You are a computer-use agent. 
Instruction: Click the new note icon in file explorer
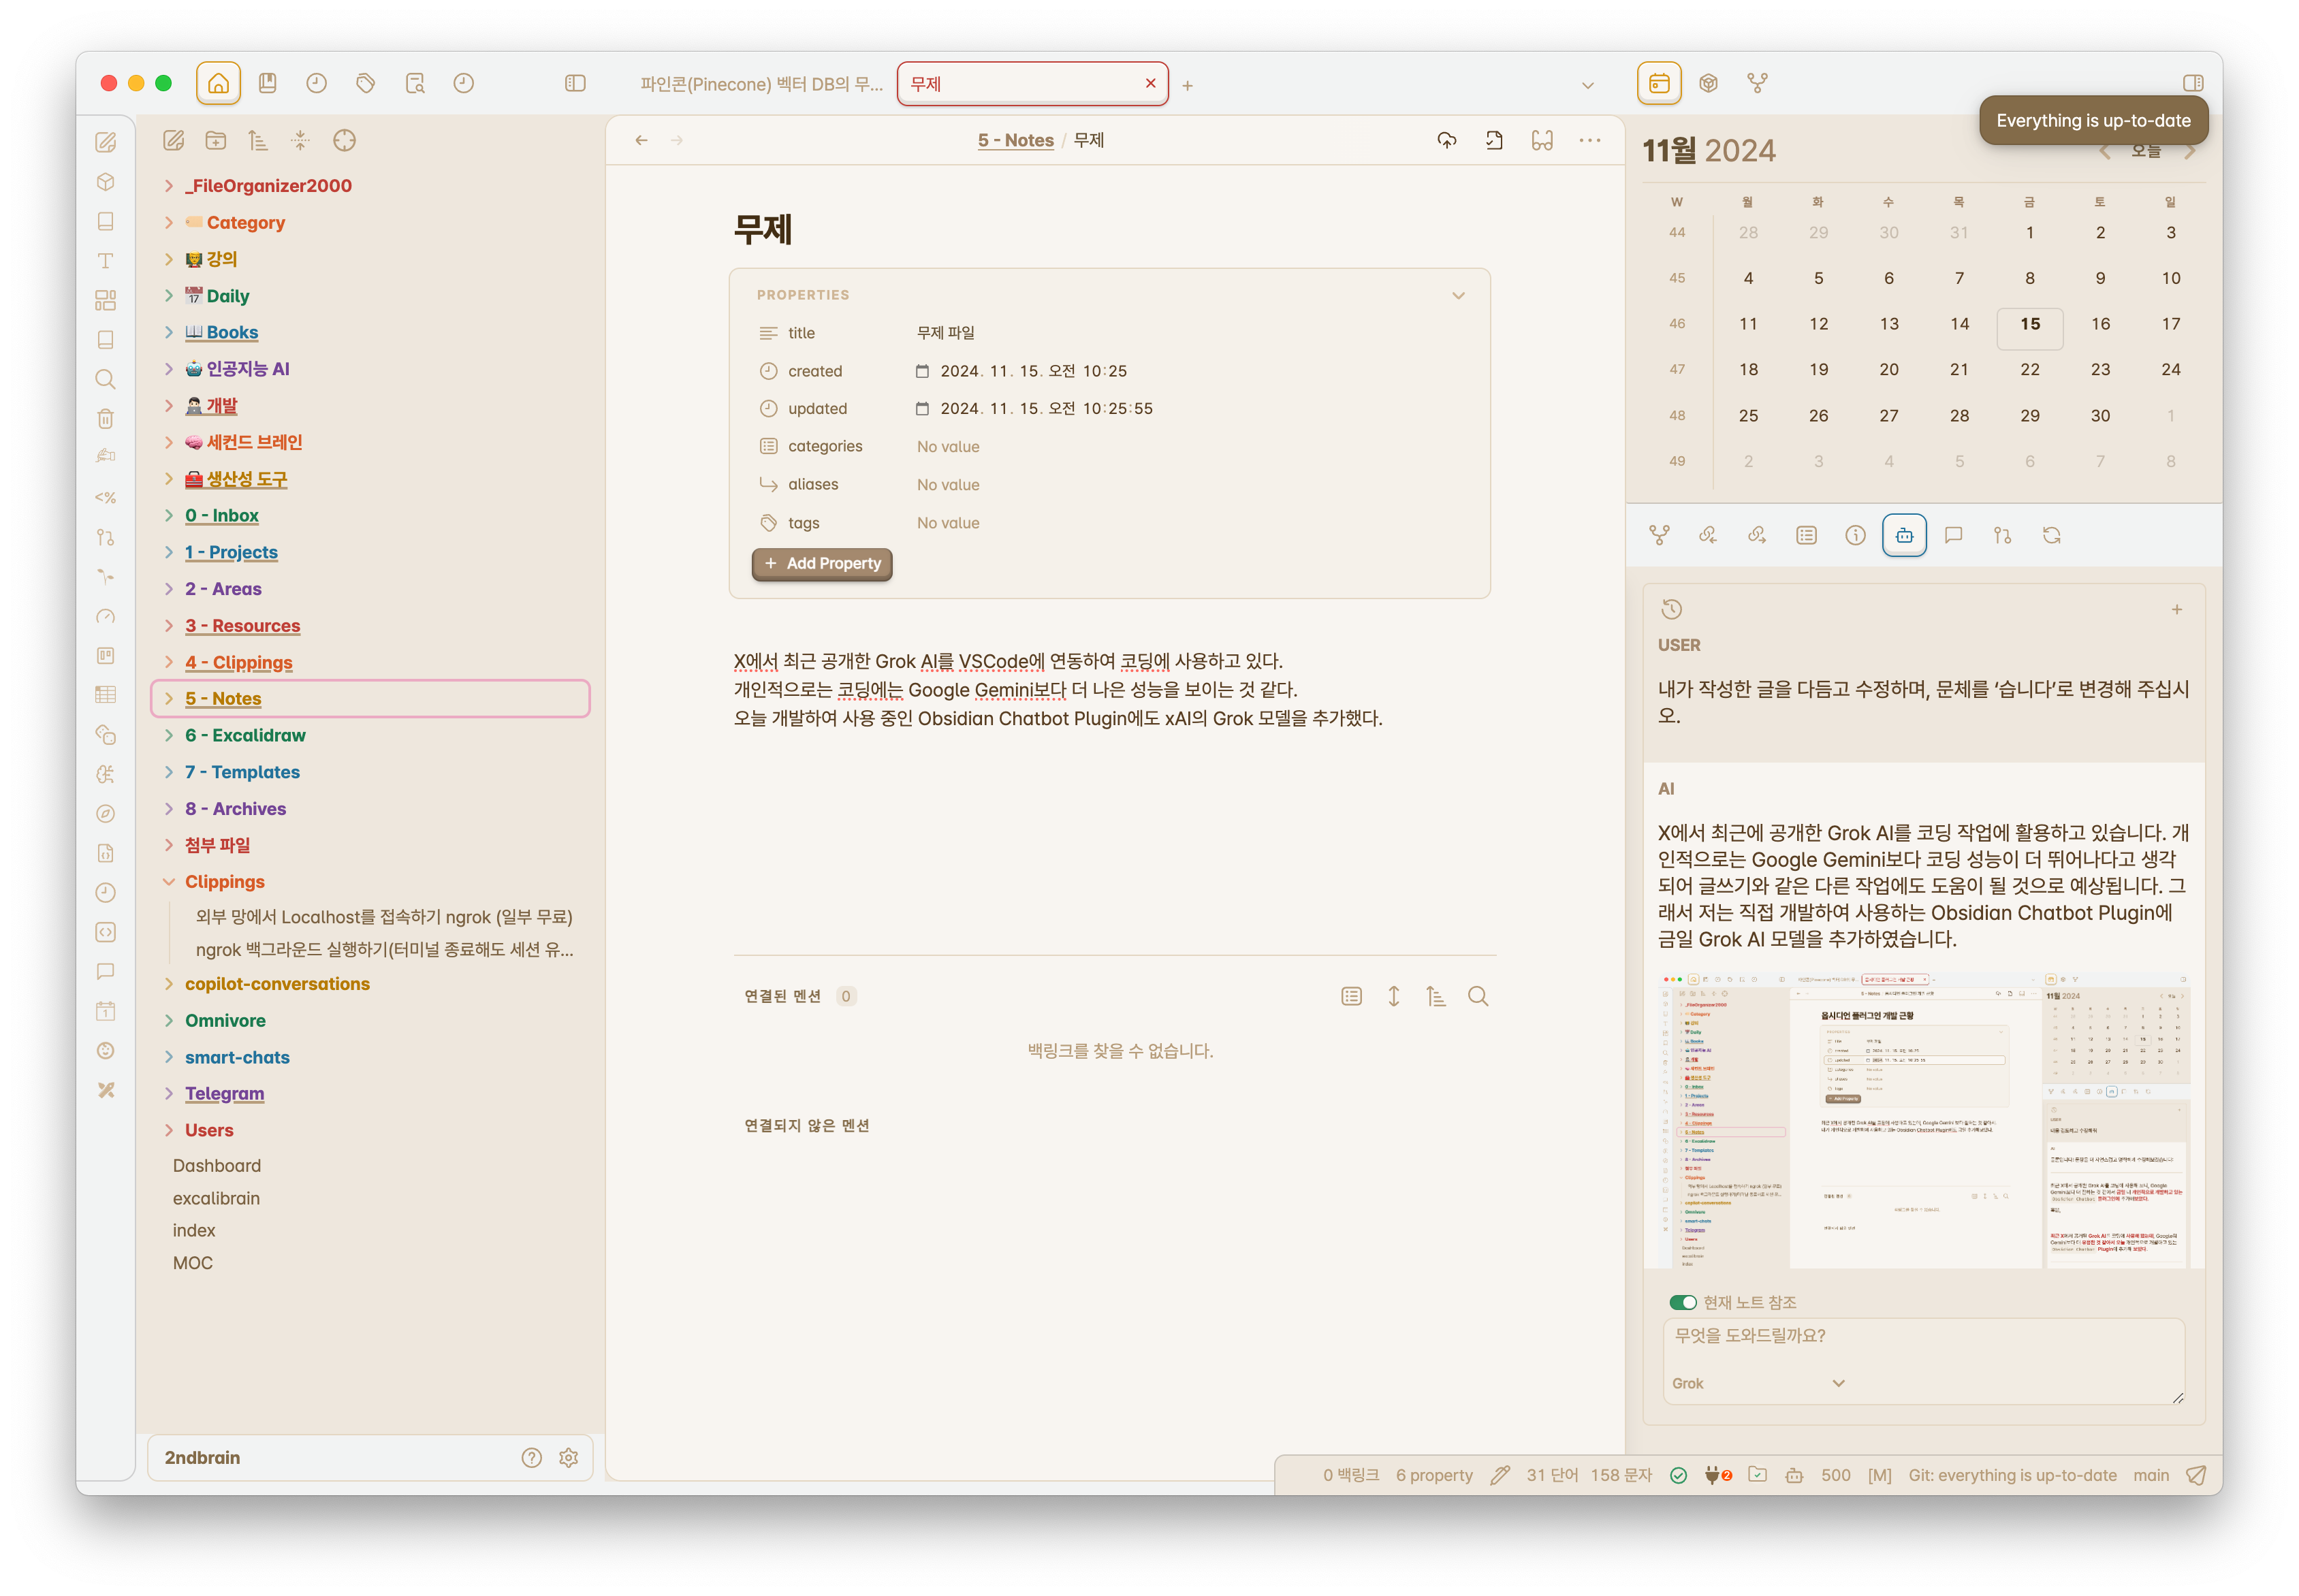[174, 141]
